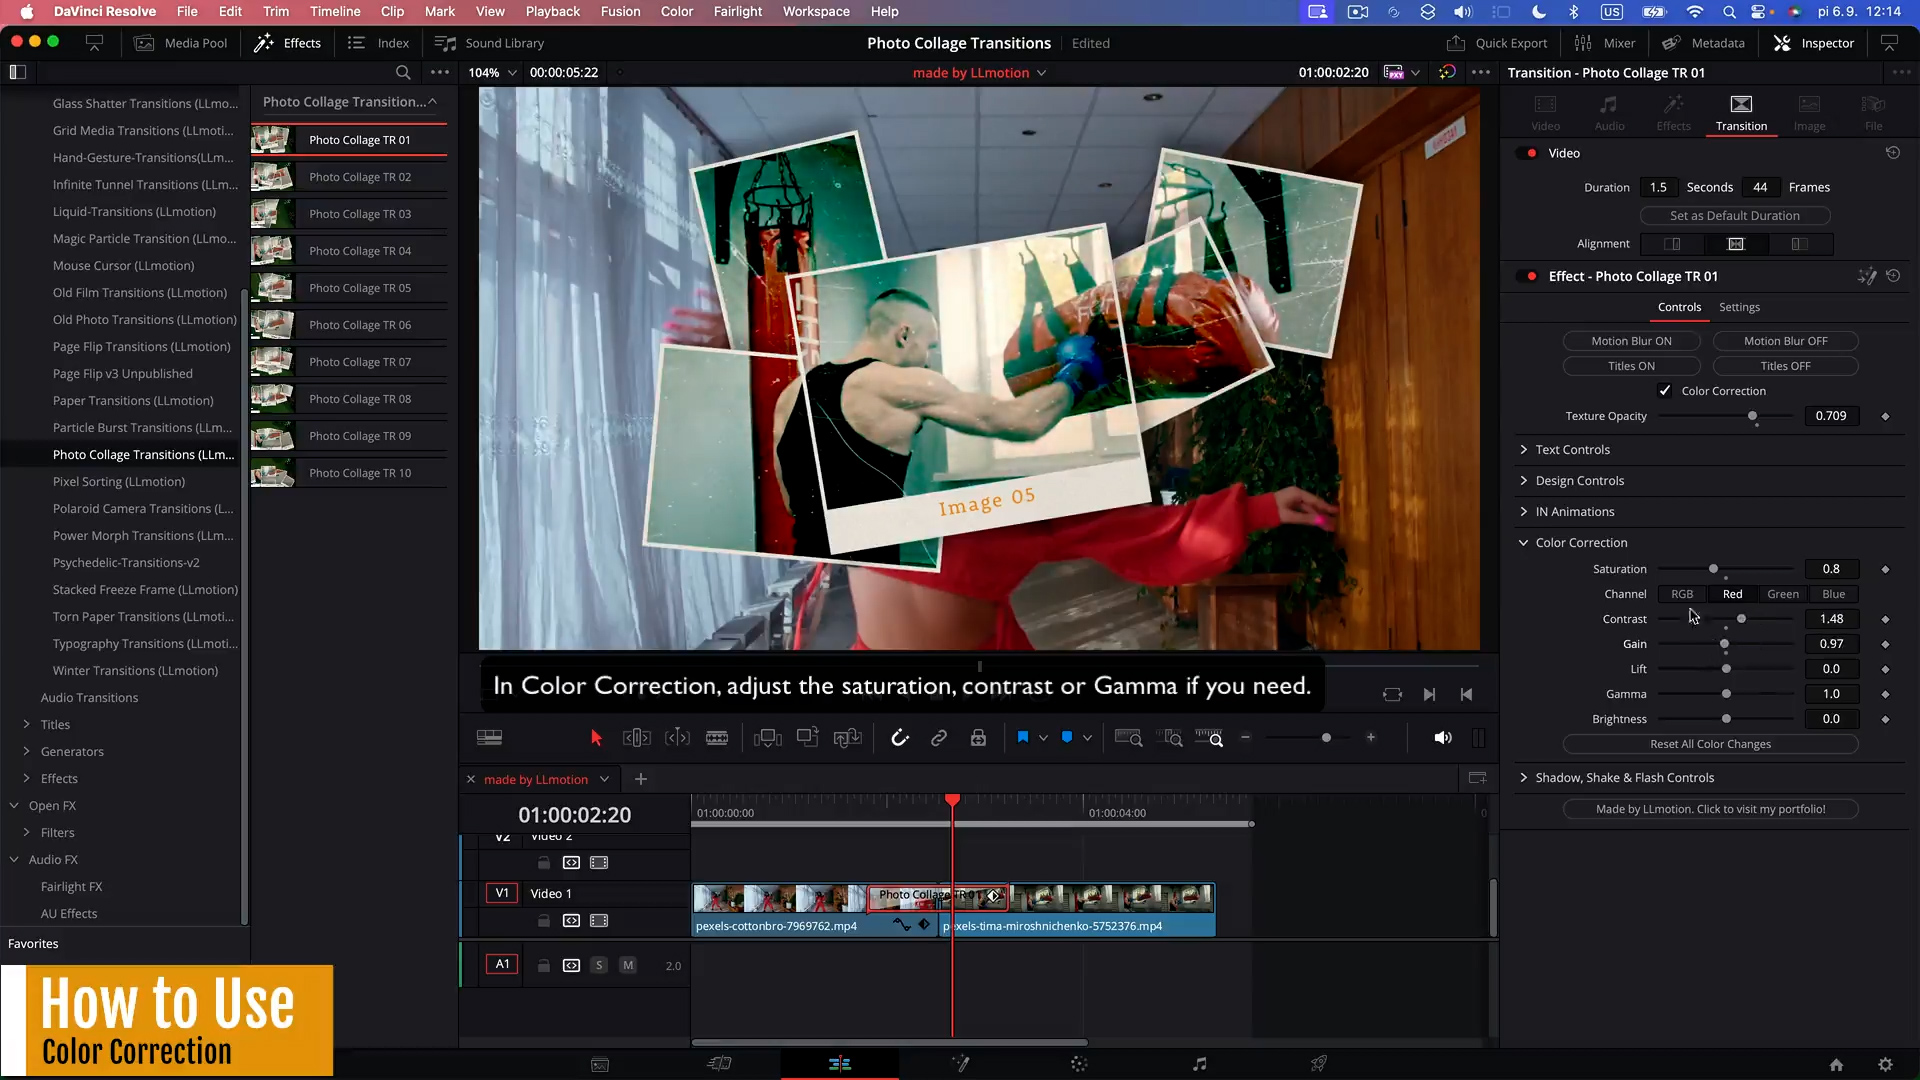Click the Quick Export icon
This screenshot has width=1920, height=1080.
tap(1456, 43)
